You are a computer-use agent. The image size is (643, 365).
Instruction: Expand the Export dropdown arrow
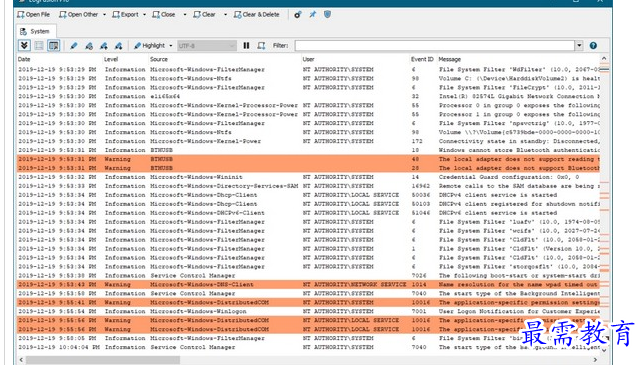144,15
